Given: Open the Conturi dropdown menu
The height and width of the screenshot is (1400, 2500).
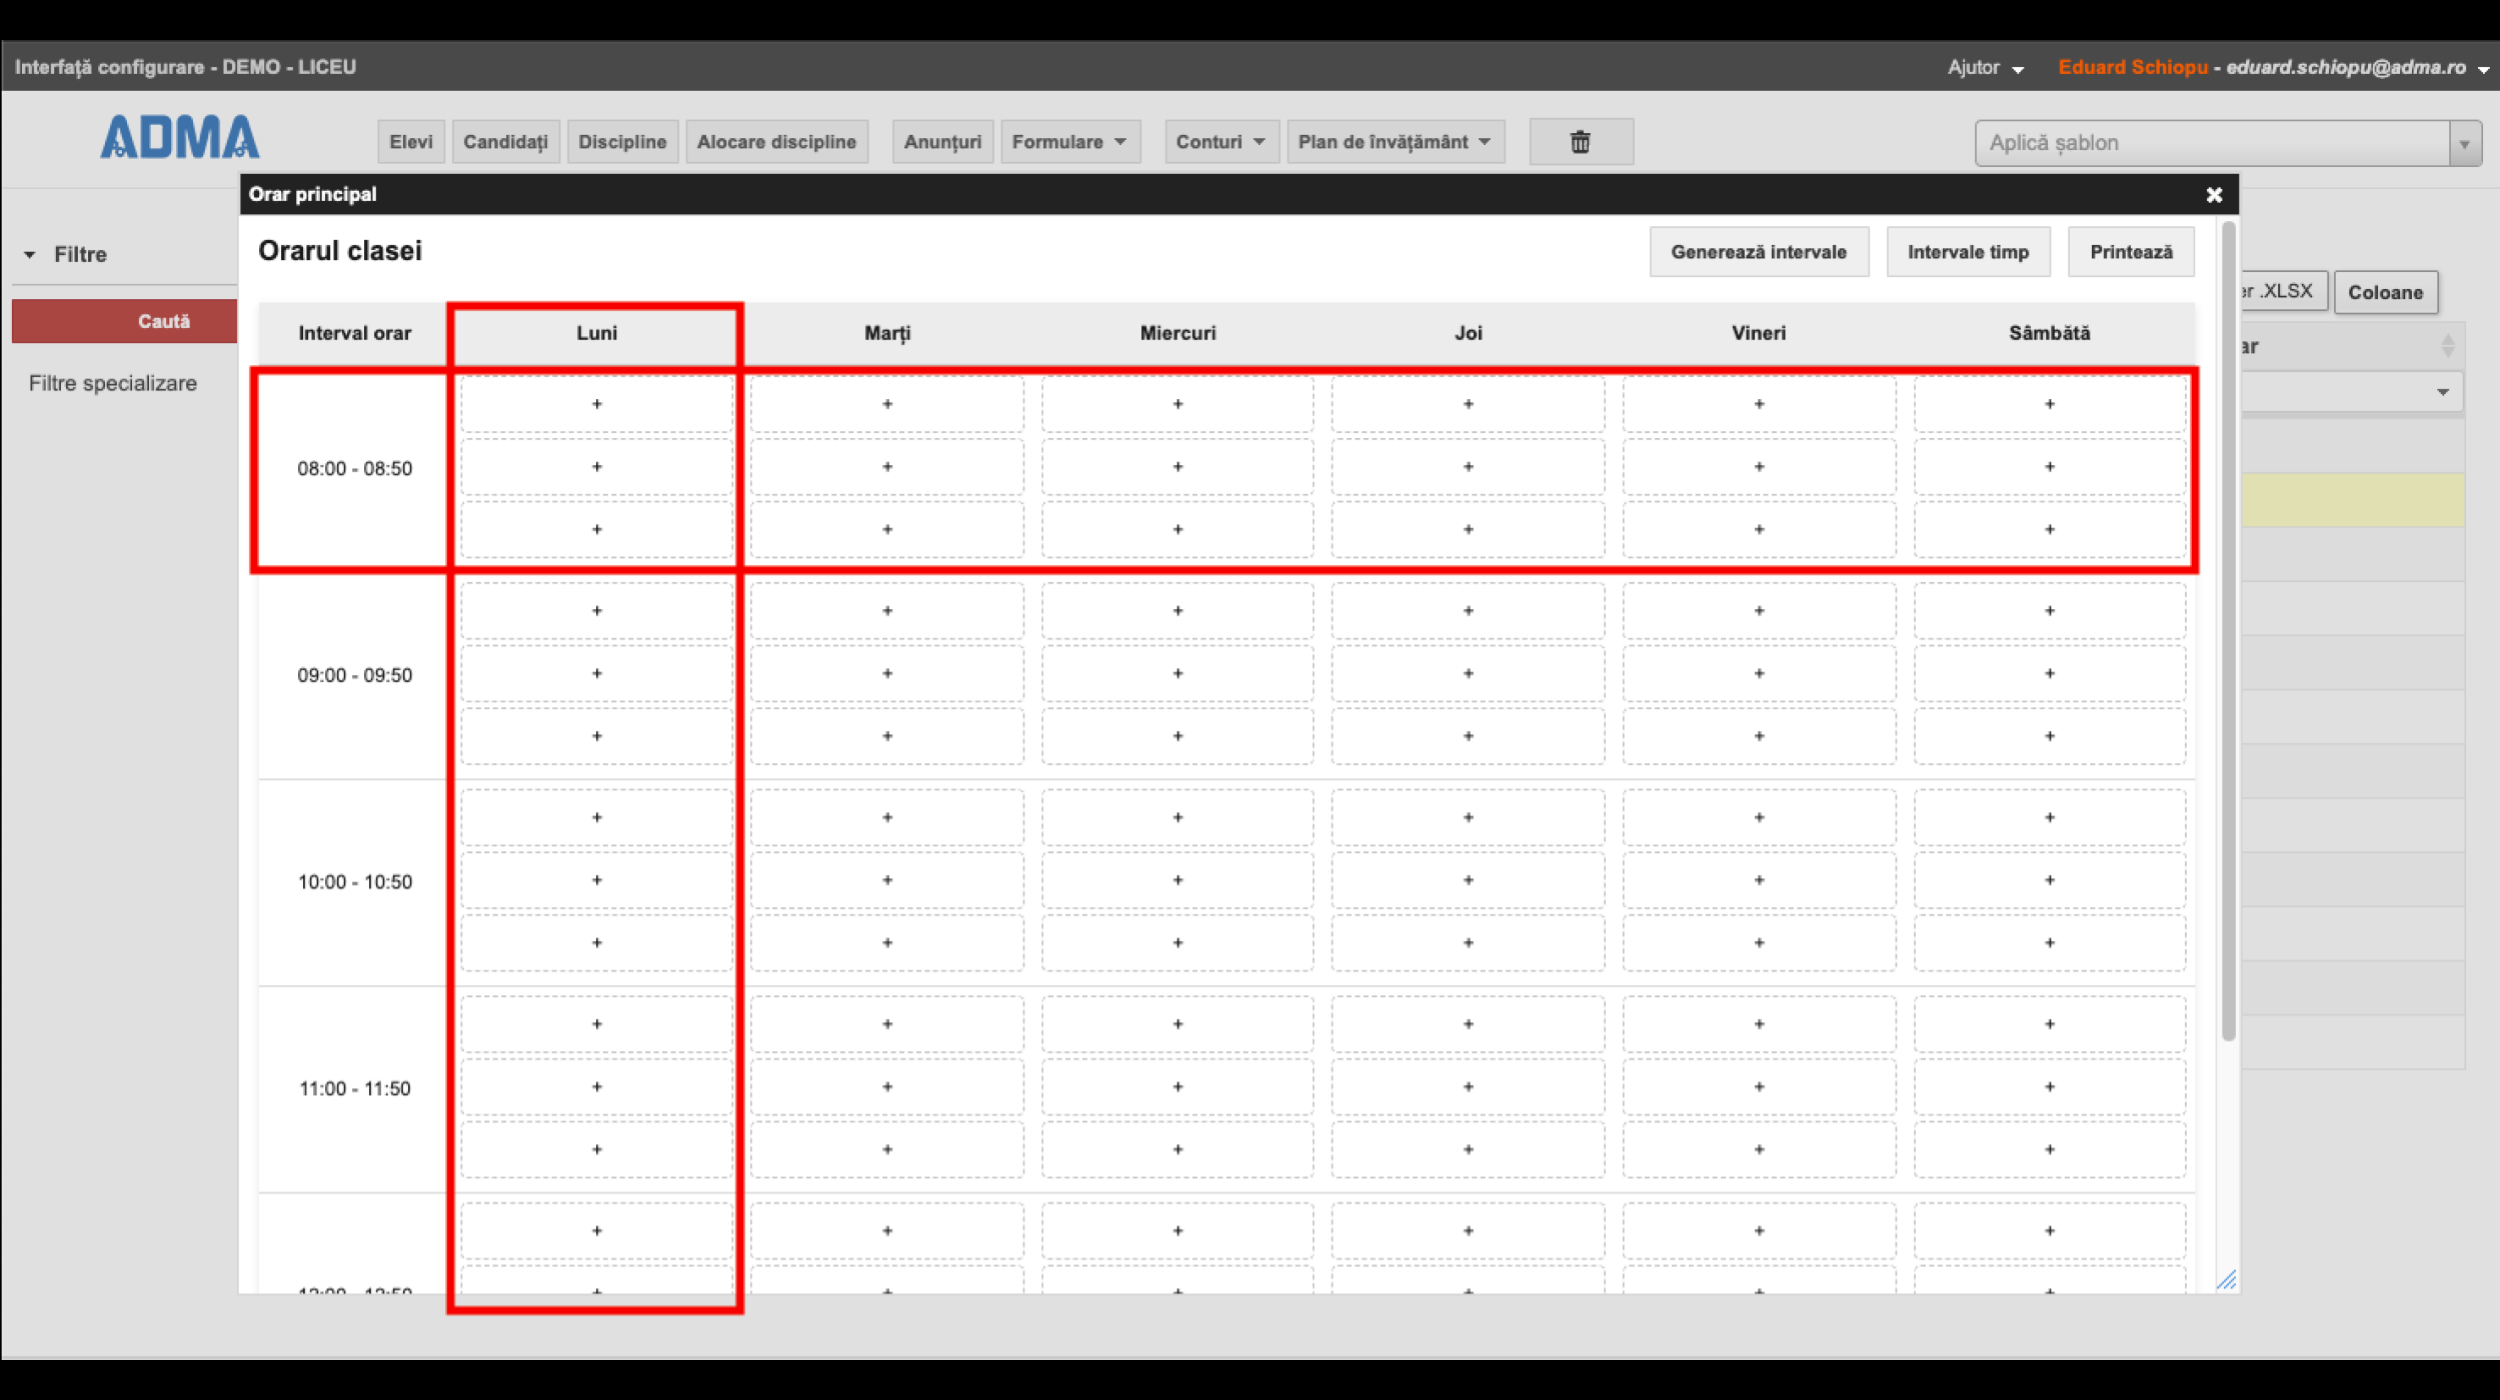Looking at the screenshot, I should point(1220,142).
